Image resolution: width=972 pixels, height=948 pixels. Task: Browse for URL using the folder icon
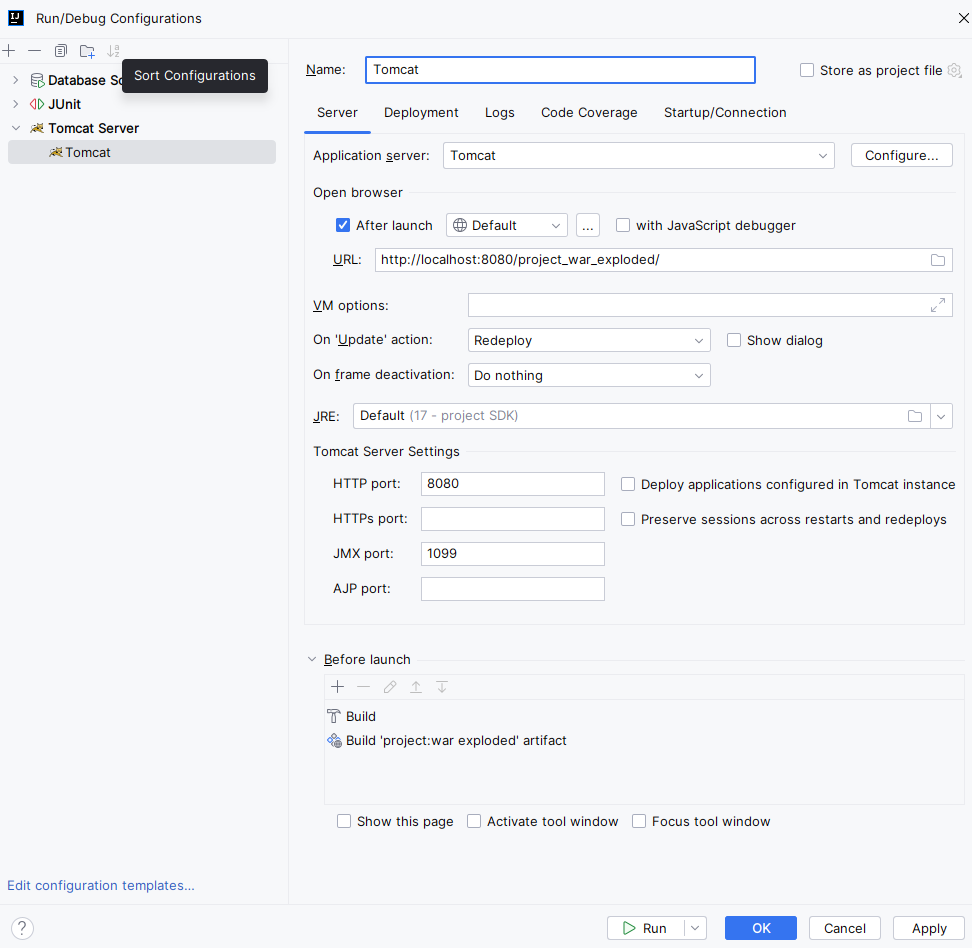tap(938, 260)
